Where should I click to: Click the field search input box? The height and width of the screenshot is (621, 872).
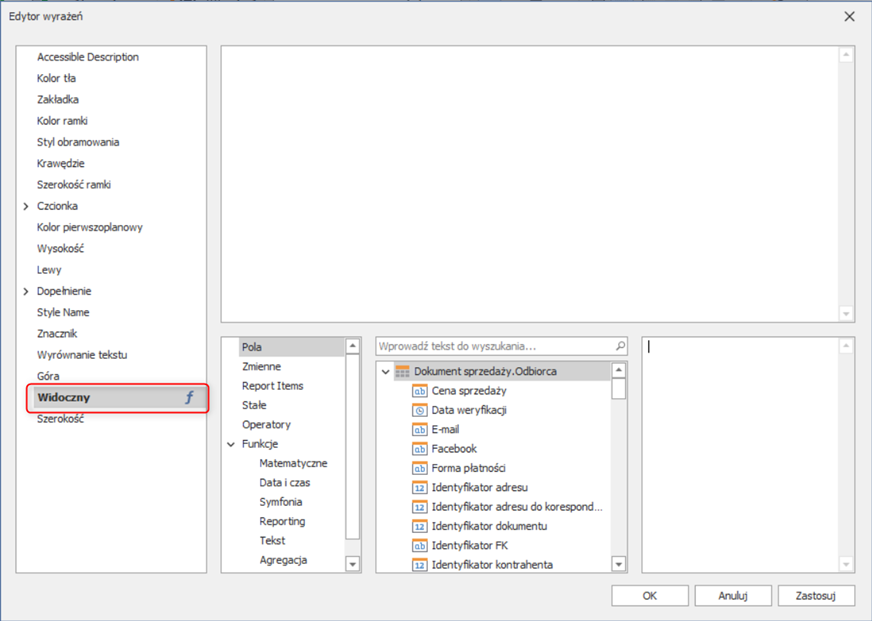[x=495, y=346]
